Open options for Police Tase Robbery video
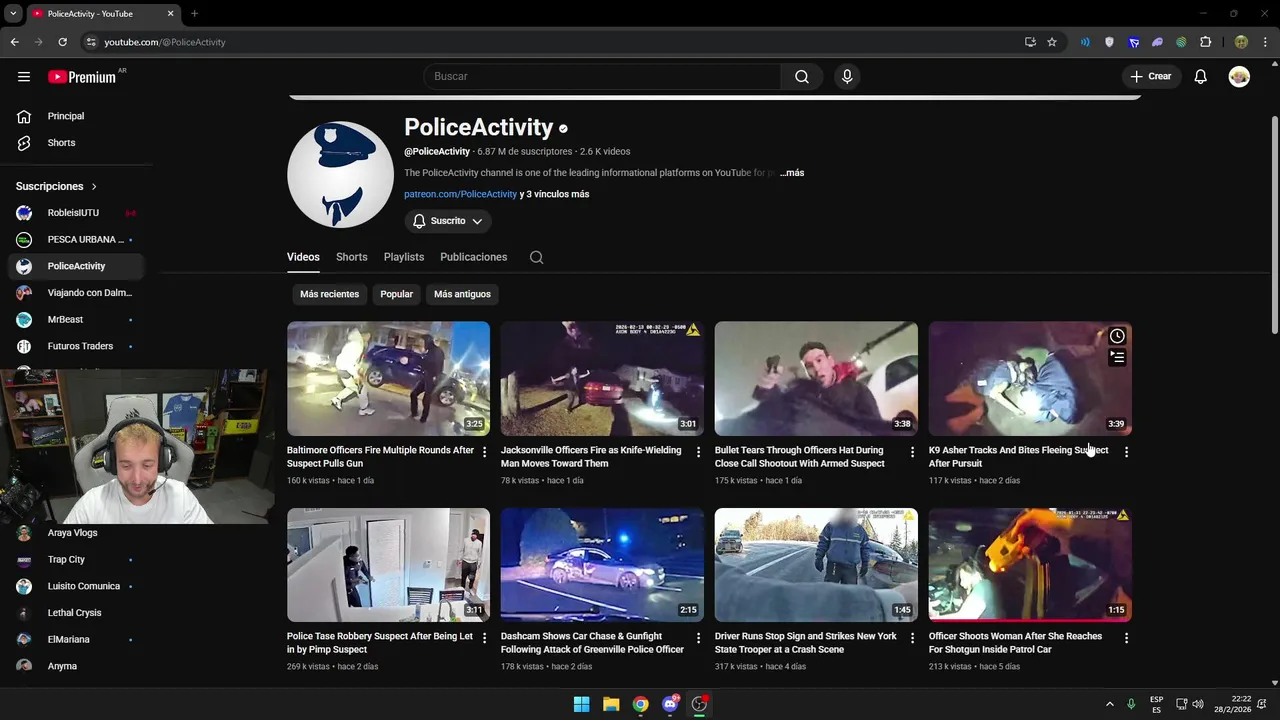This screenshot has height=720, width=1280. tap(485, 638)
